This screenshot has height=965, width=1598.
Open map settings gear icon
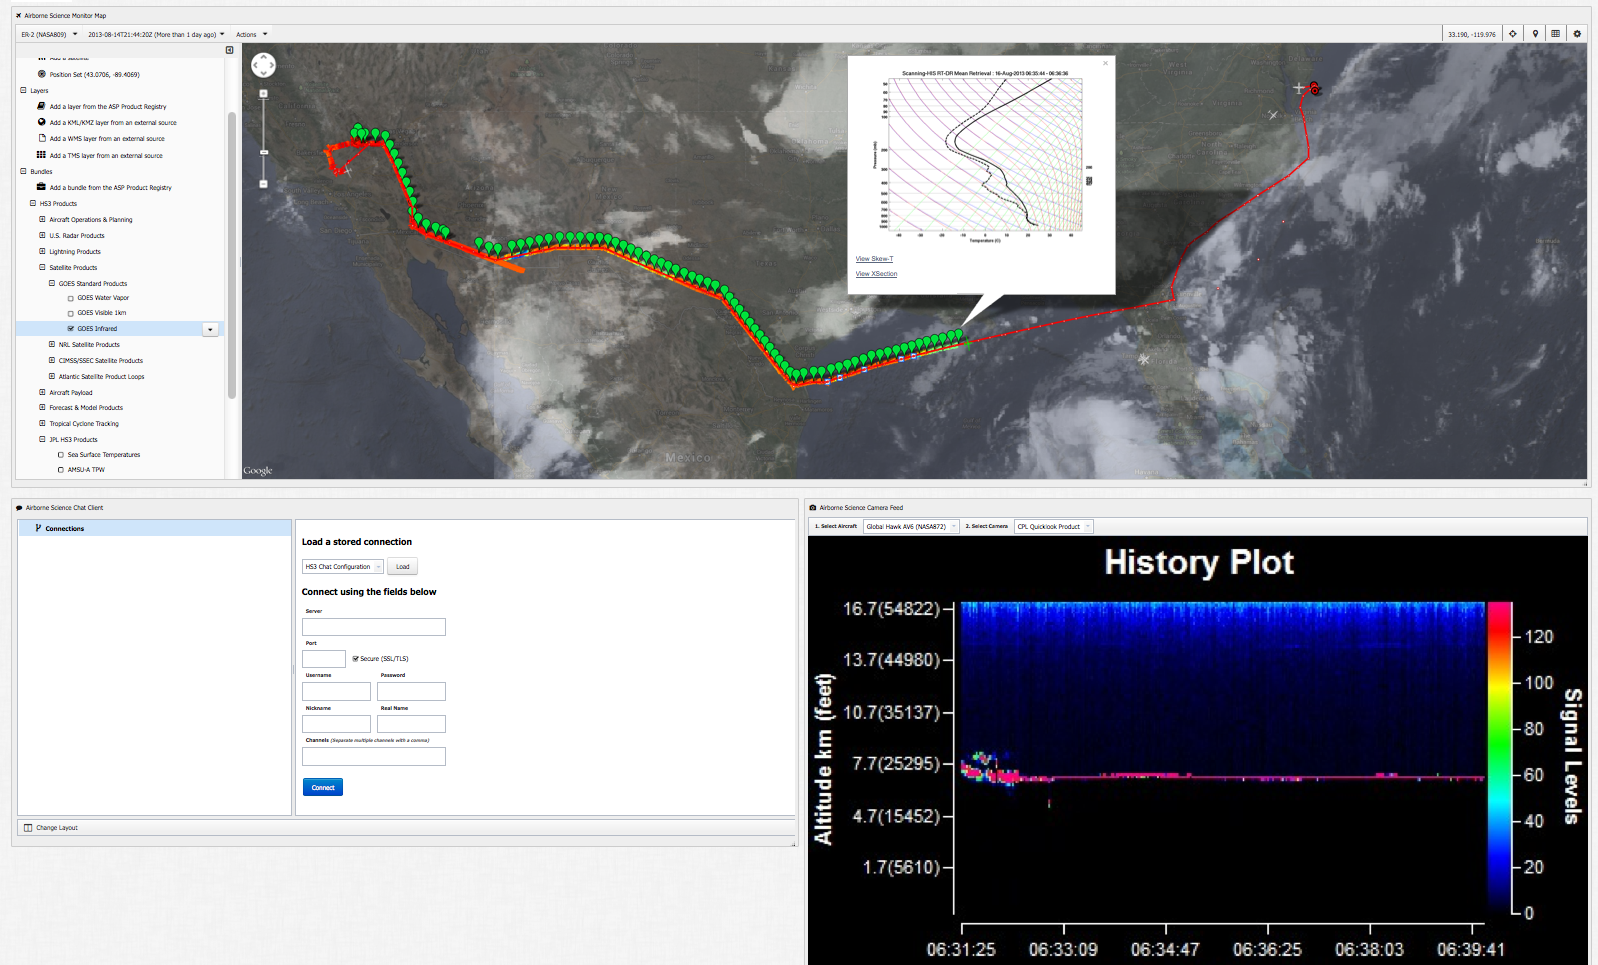pos(1577,34)
